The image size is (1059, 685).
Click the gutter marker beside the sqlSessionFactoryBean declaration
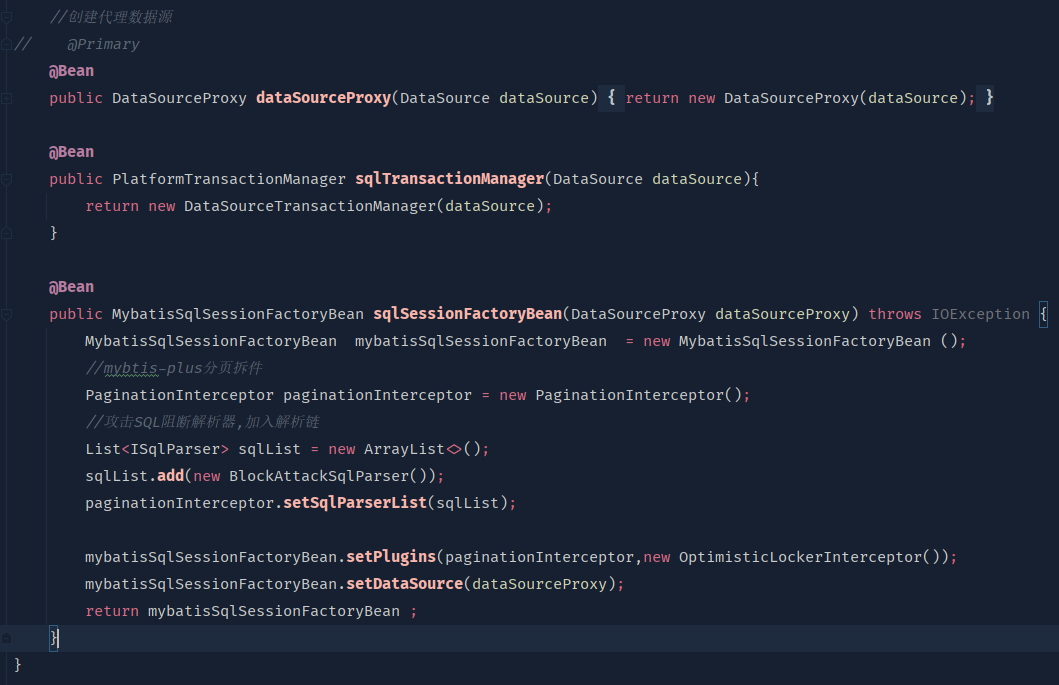coord(6,313)
